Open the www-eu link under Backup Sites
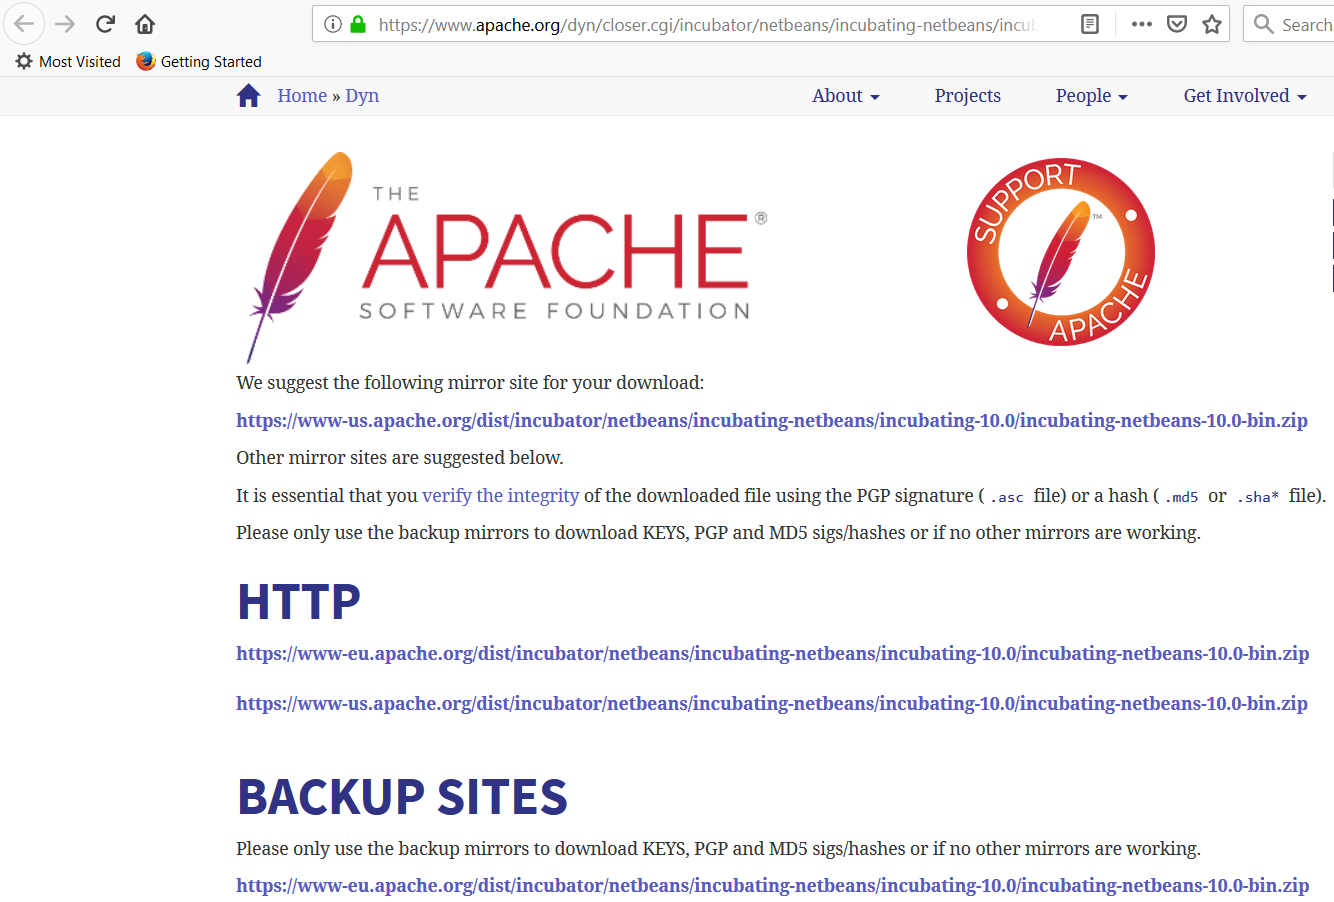Image resolution: width=1334 pixels, height=902 pixels. (773, 885)
